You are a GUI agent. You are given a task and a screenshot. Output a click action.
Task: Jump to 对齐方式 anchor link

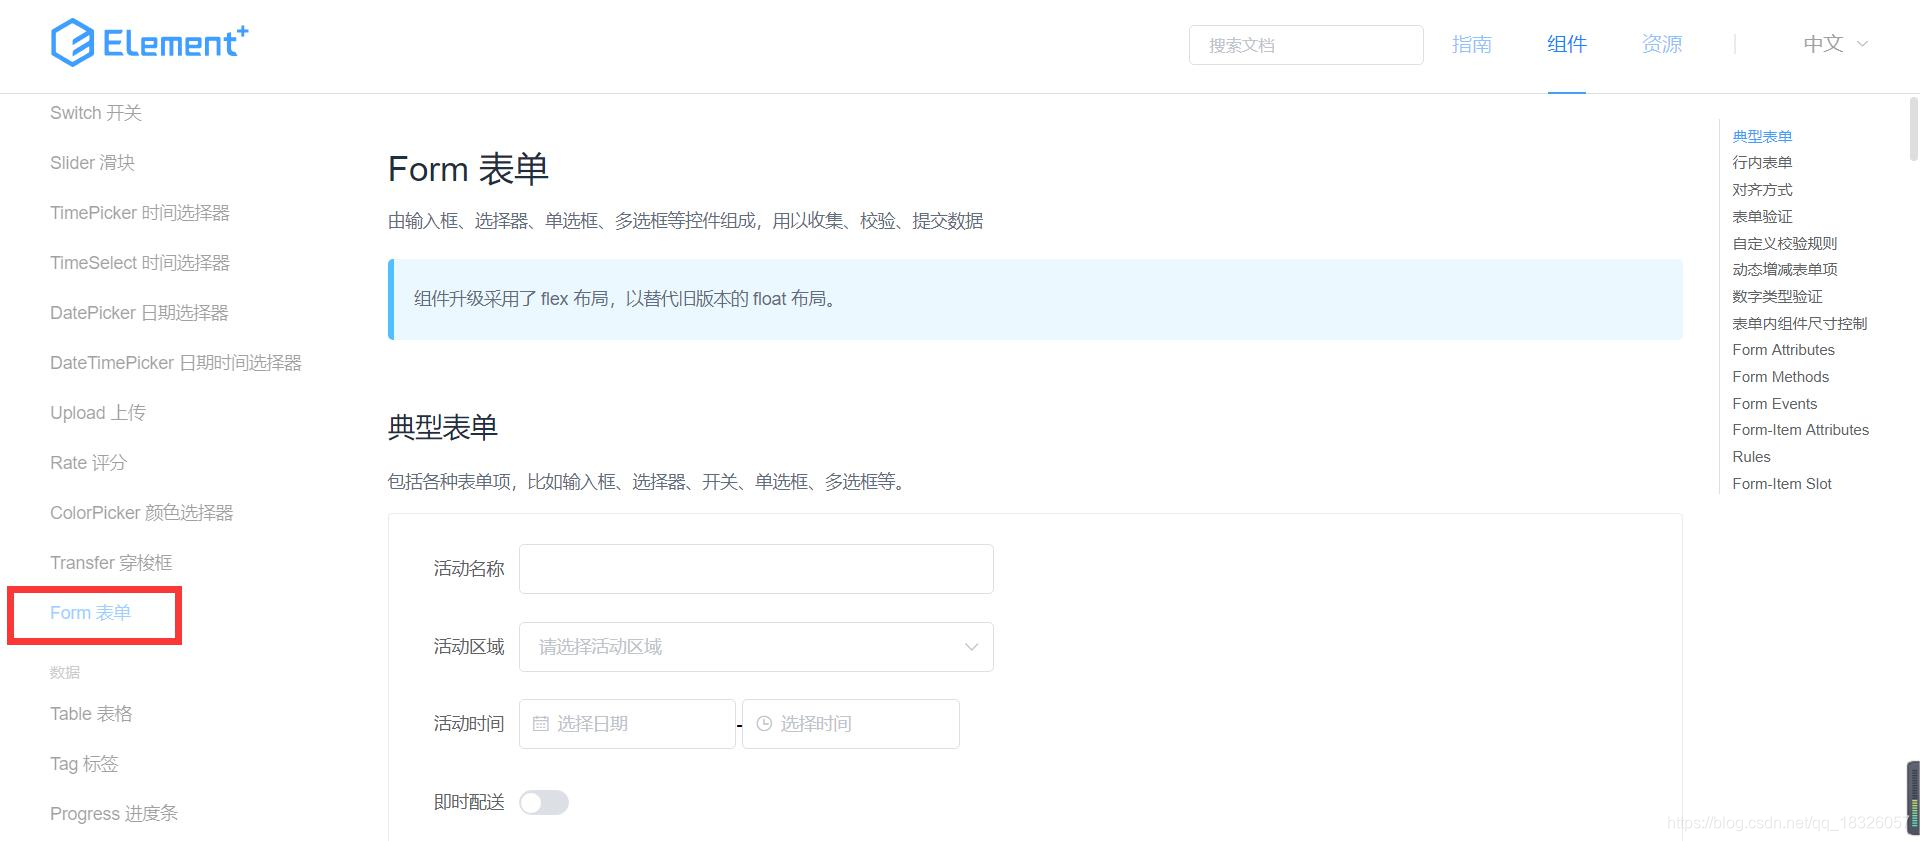coord(1762,189)
